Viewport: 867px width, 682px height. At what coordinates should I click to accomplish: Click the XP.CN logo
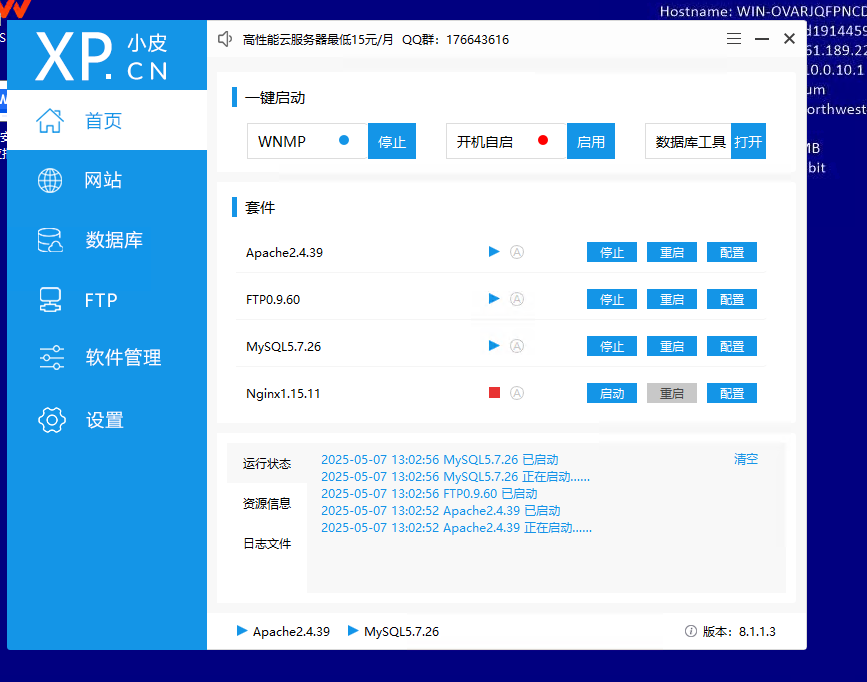(x=101, y=56)
